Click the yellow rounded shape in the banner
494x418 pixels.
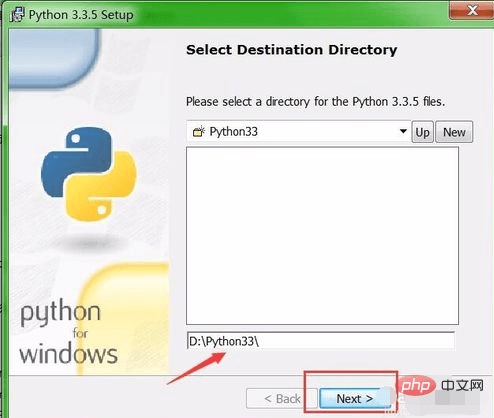click(124, 318)
